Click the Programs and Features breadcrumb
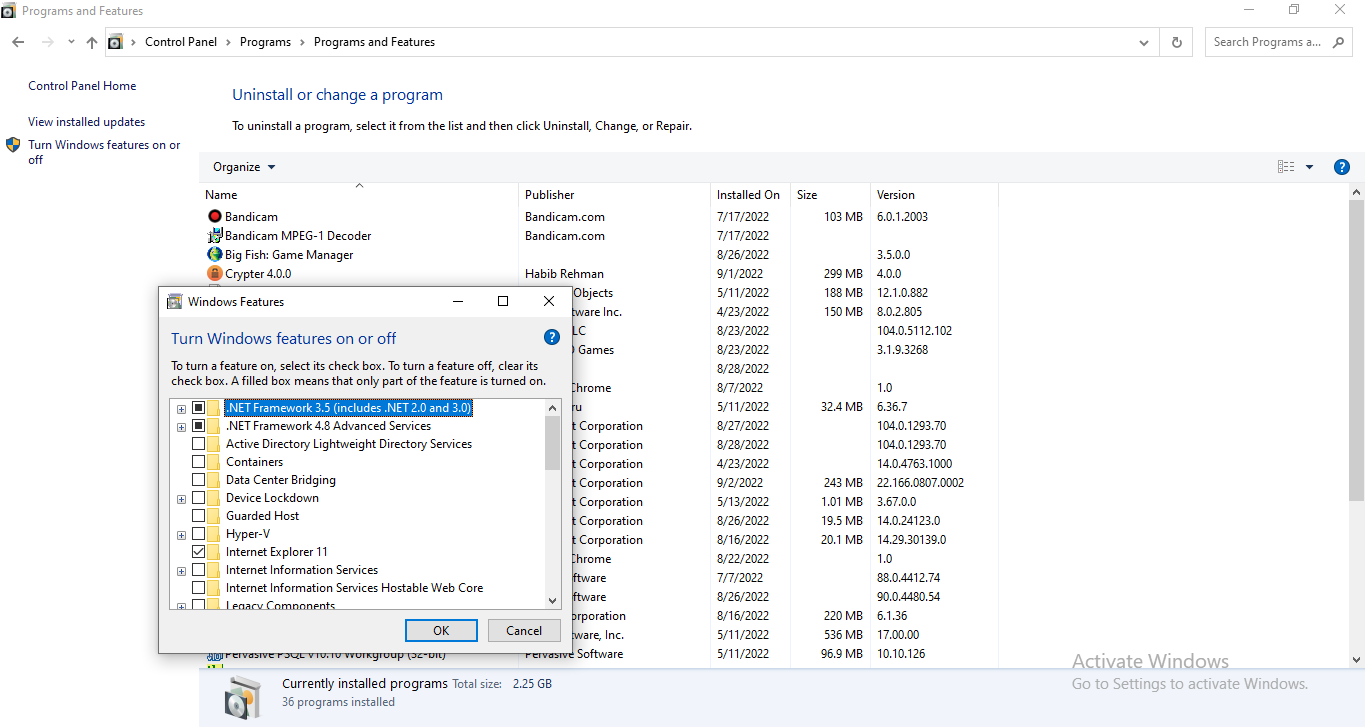 pyautogui.click(x=374, y=42)
